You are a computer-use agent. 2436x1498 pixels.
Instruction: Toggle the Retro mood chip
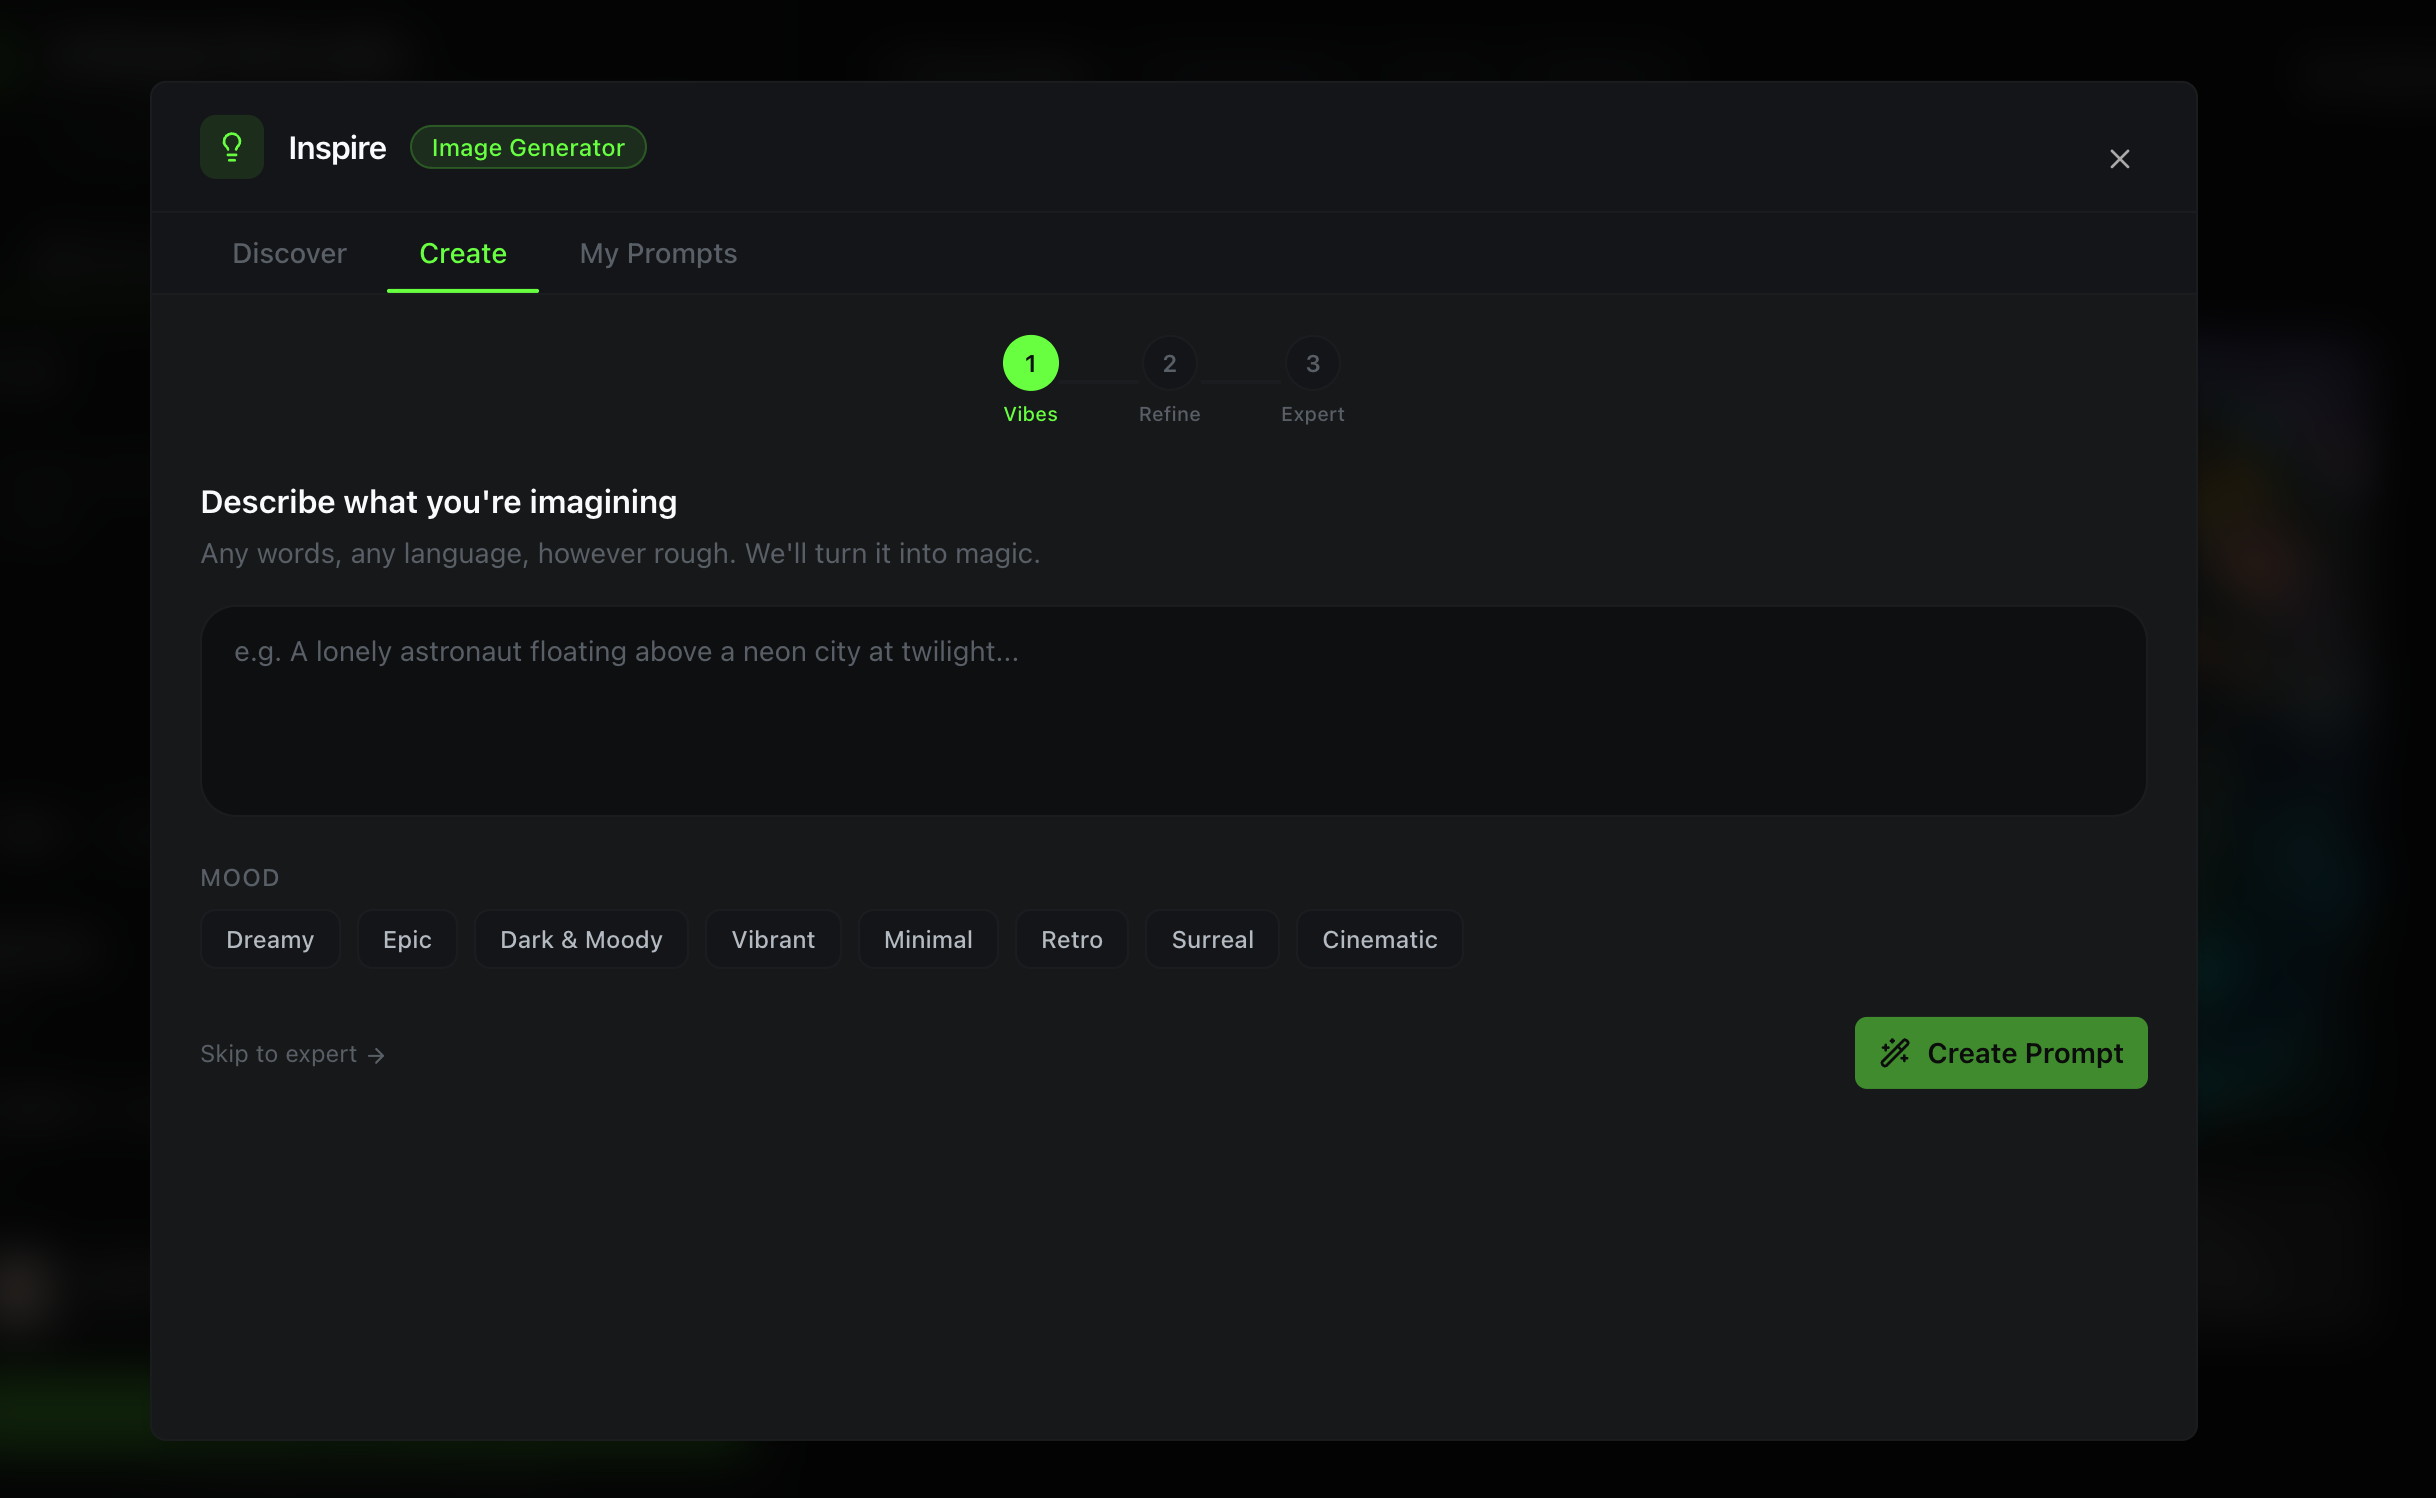[1071, 940]
